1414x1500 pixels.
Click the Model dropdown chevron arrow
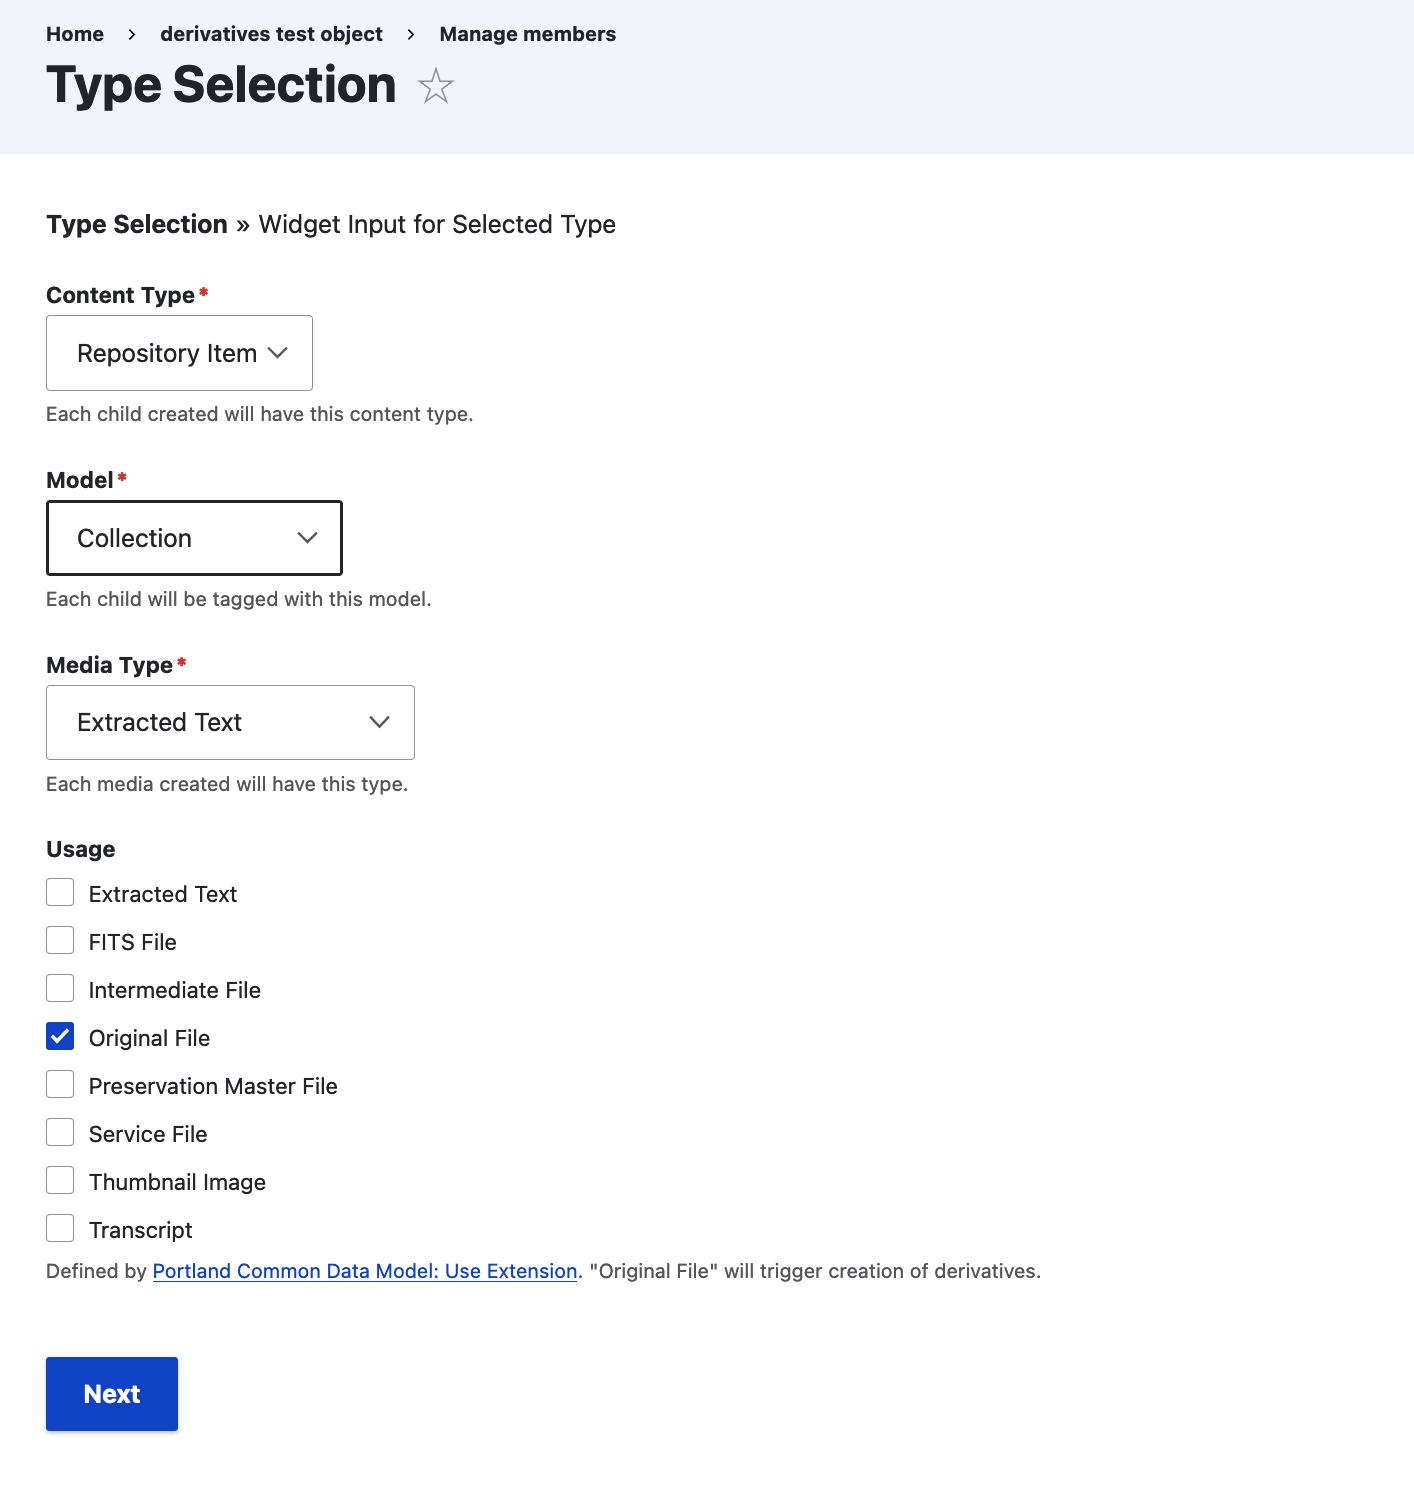[x=307, y=538]
